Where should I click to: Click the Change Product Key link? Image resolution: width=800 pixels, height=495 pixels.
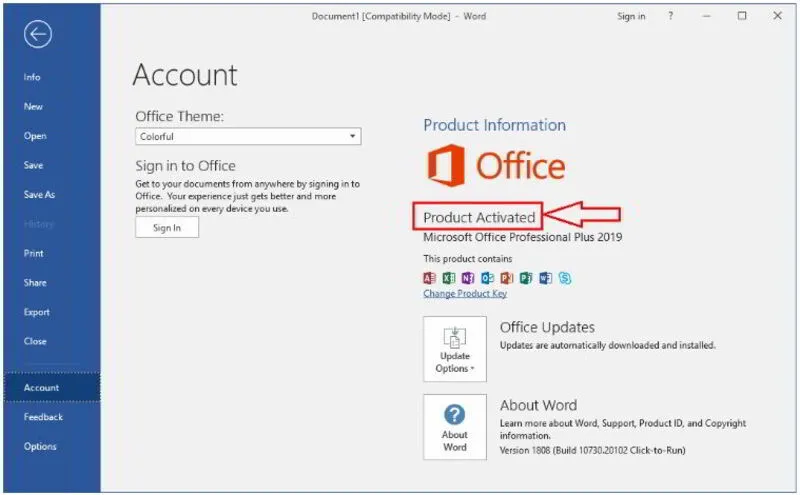[x=465, y=293]
